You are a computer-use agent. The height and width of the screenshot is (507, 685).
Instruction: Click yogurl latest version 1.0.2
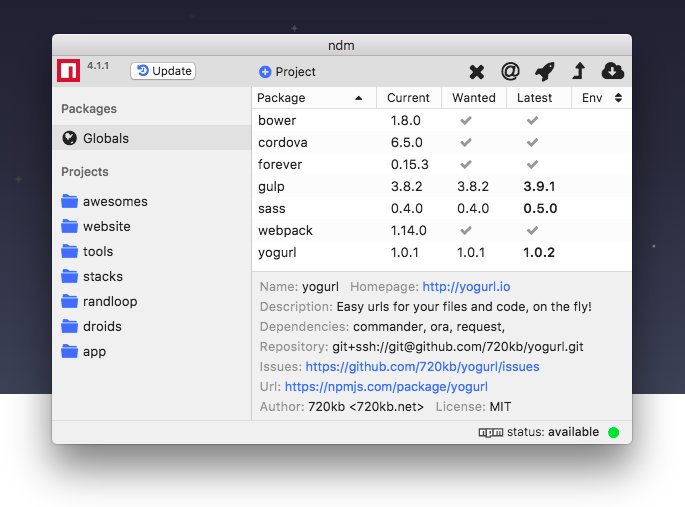click(x=539, y=252)
